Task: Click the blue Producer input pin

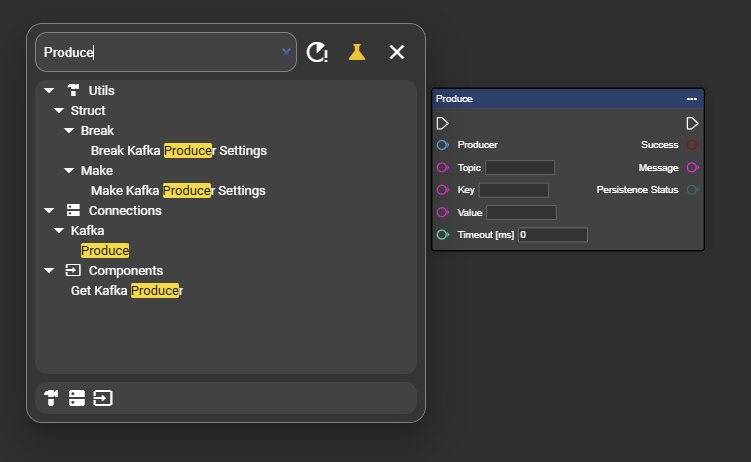Action: (x=443, y=145)
